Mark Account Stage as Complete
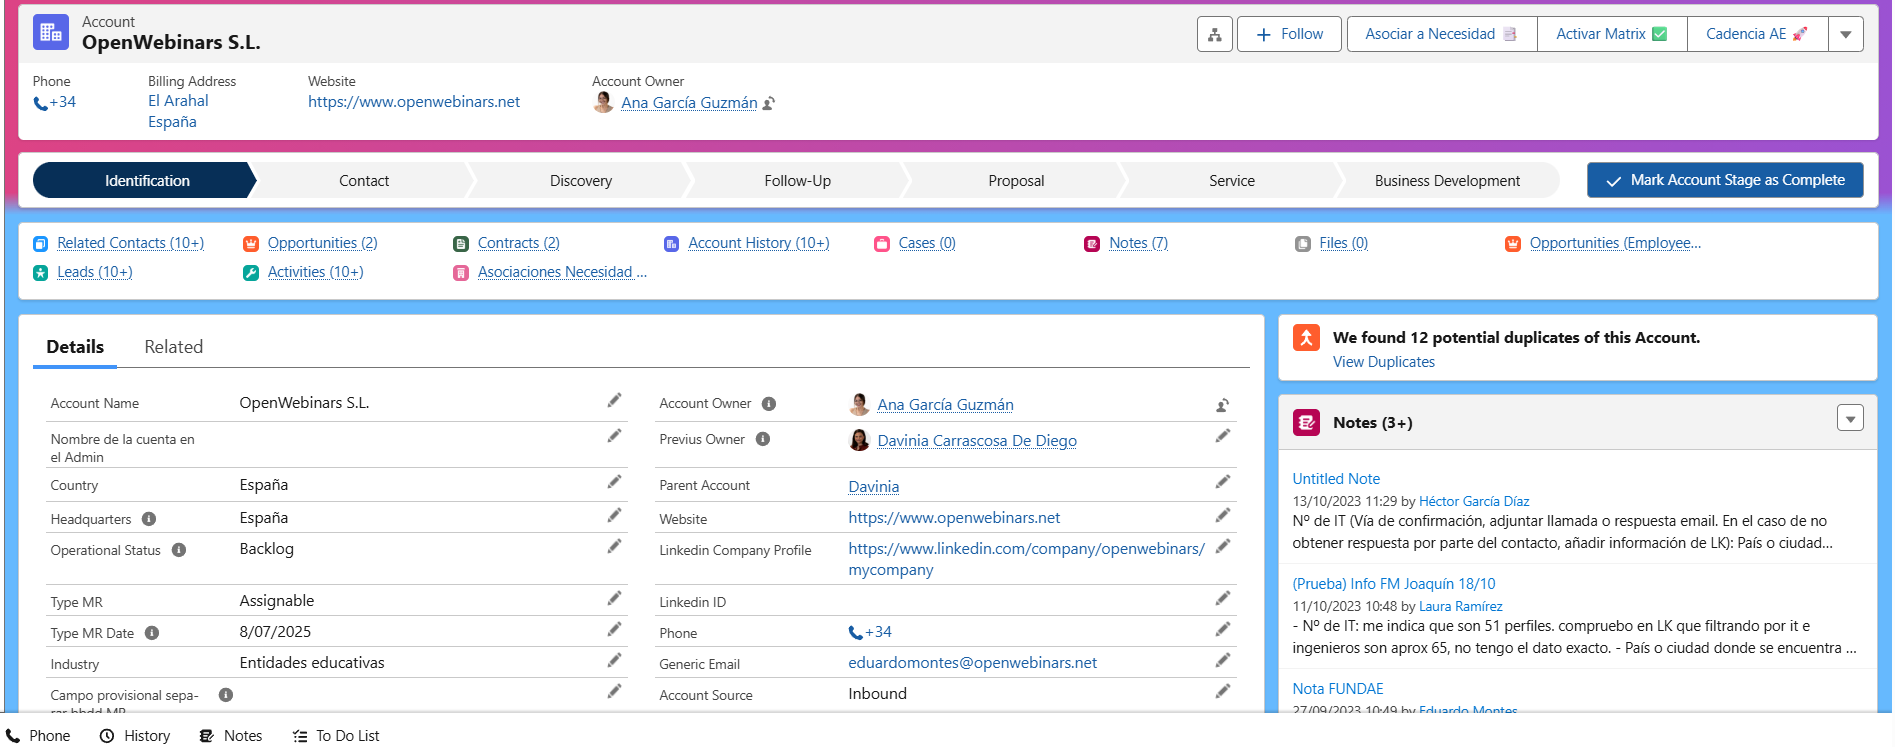Screen dimensions: 1895x747 [x=1725, y=180]
